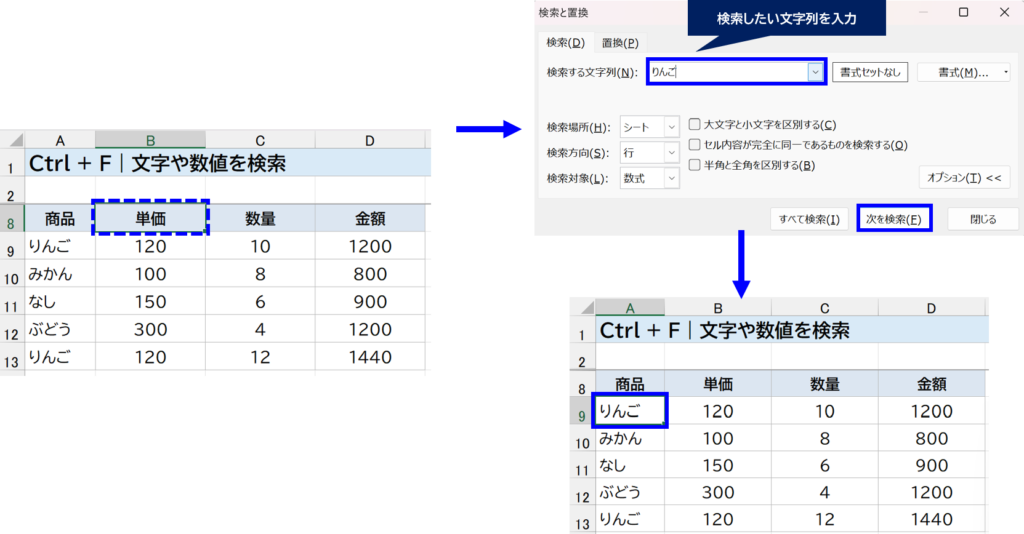Image resolution: width=1024 pixels, height=534 pixels.
Task: Click なし cell in left spreadsheet
Action: click(60, 302)
